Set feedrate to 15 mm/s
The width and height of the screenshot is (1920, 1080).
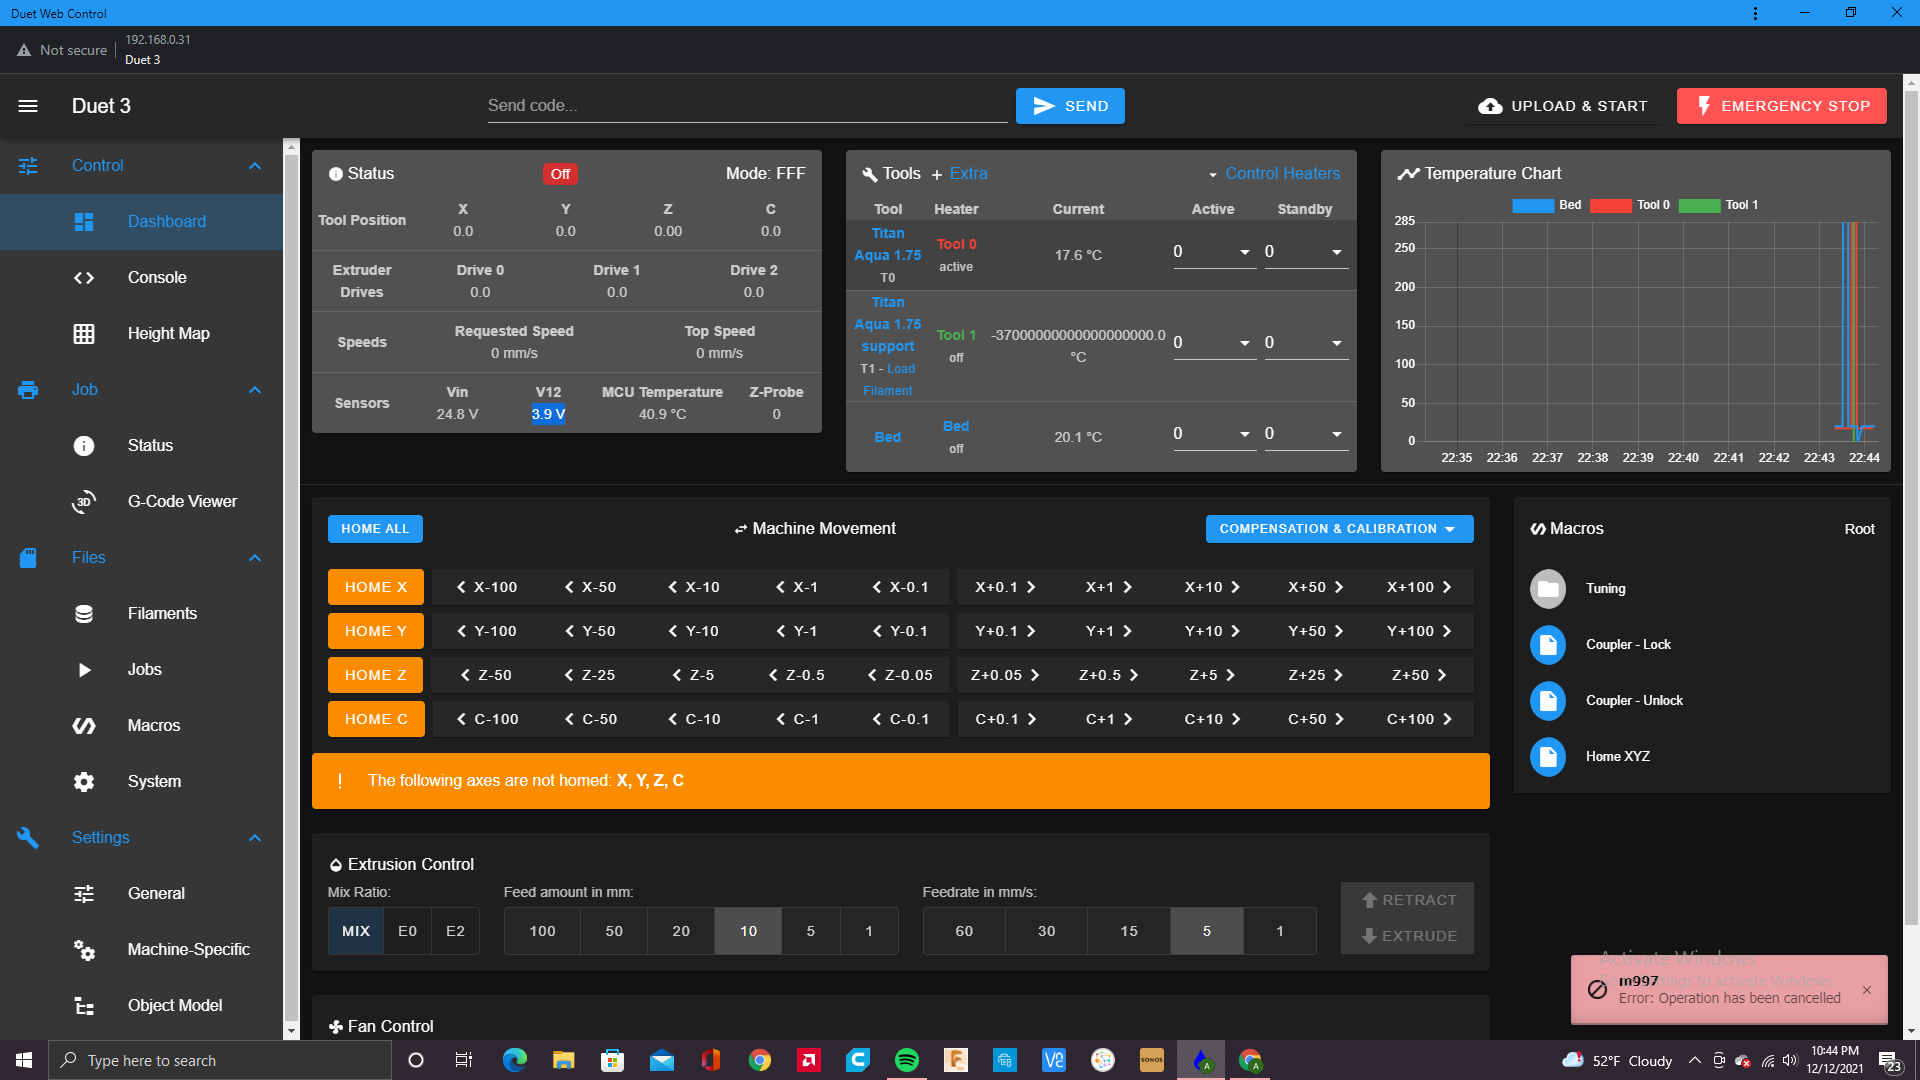[1129, 931]
